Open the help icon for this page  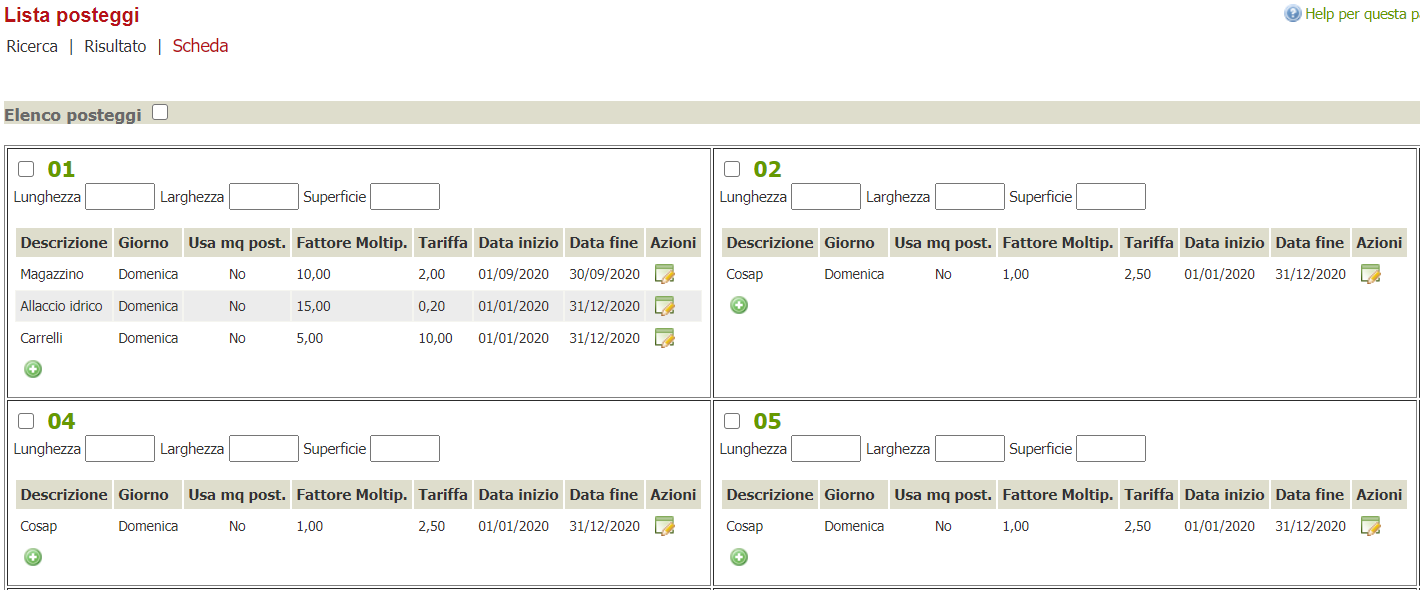(x=1293, y=14)
